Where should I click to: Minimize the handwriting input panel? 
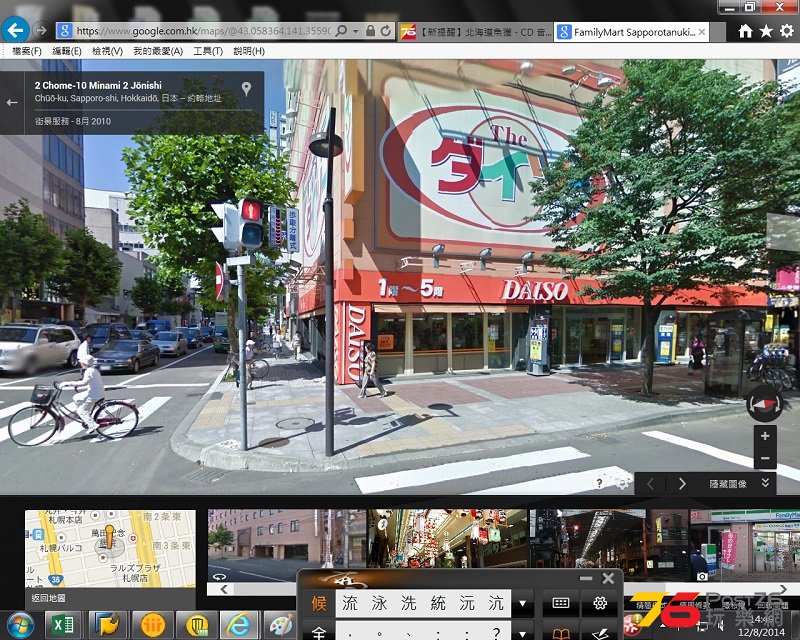(x=586, y=578)
